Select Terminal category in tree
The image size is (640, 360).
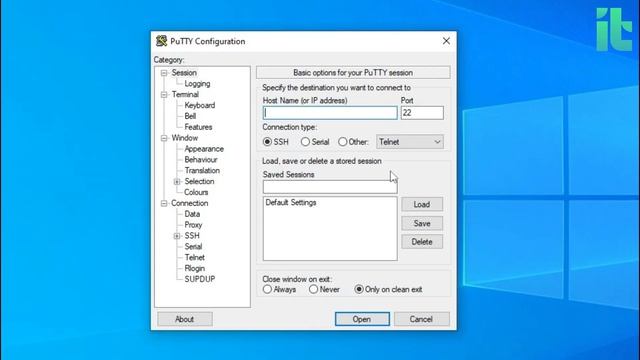pyautogui.click(x=185, y=94)
